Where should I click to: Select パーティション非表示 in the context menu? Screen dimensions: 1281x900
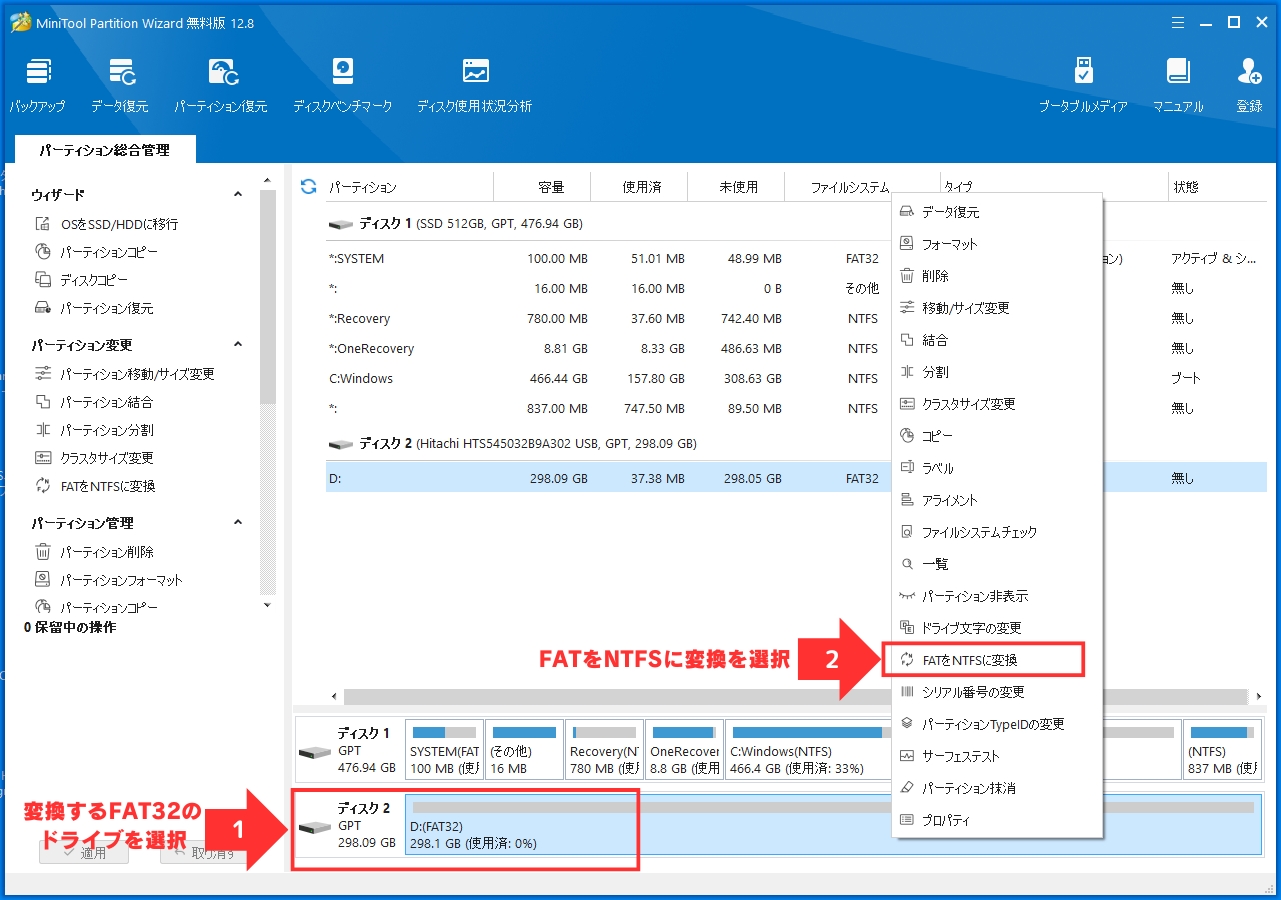997,596
